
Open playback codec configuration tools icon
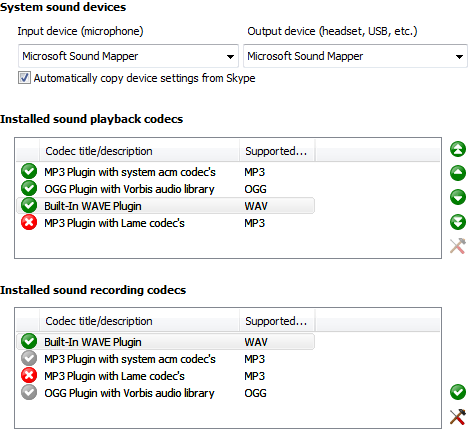tap(458, 246)
